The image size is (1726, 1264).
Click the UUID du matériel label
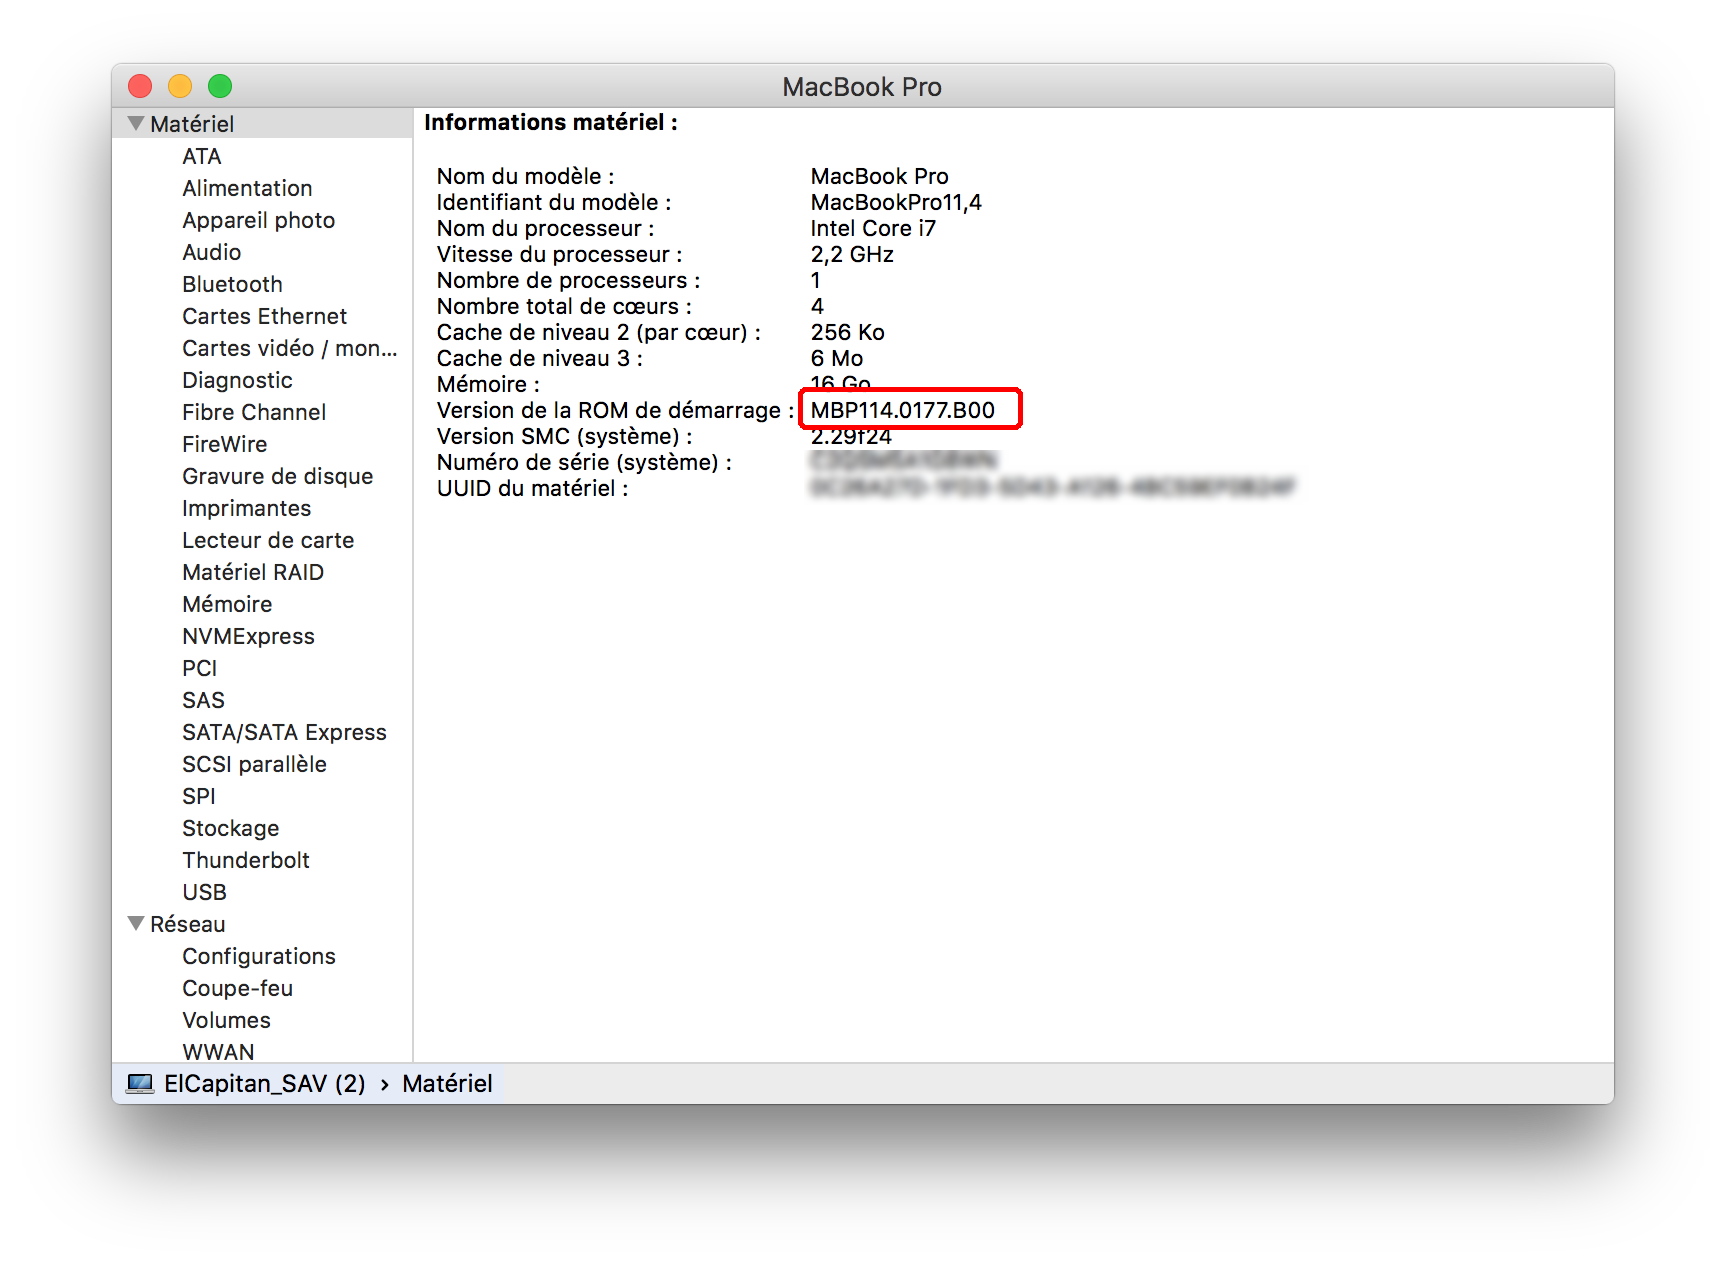[x=532, y=488]
